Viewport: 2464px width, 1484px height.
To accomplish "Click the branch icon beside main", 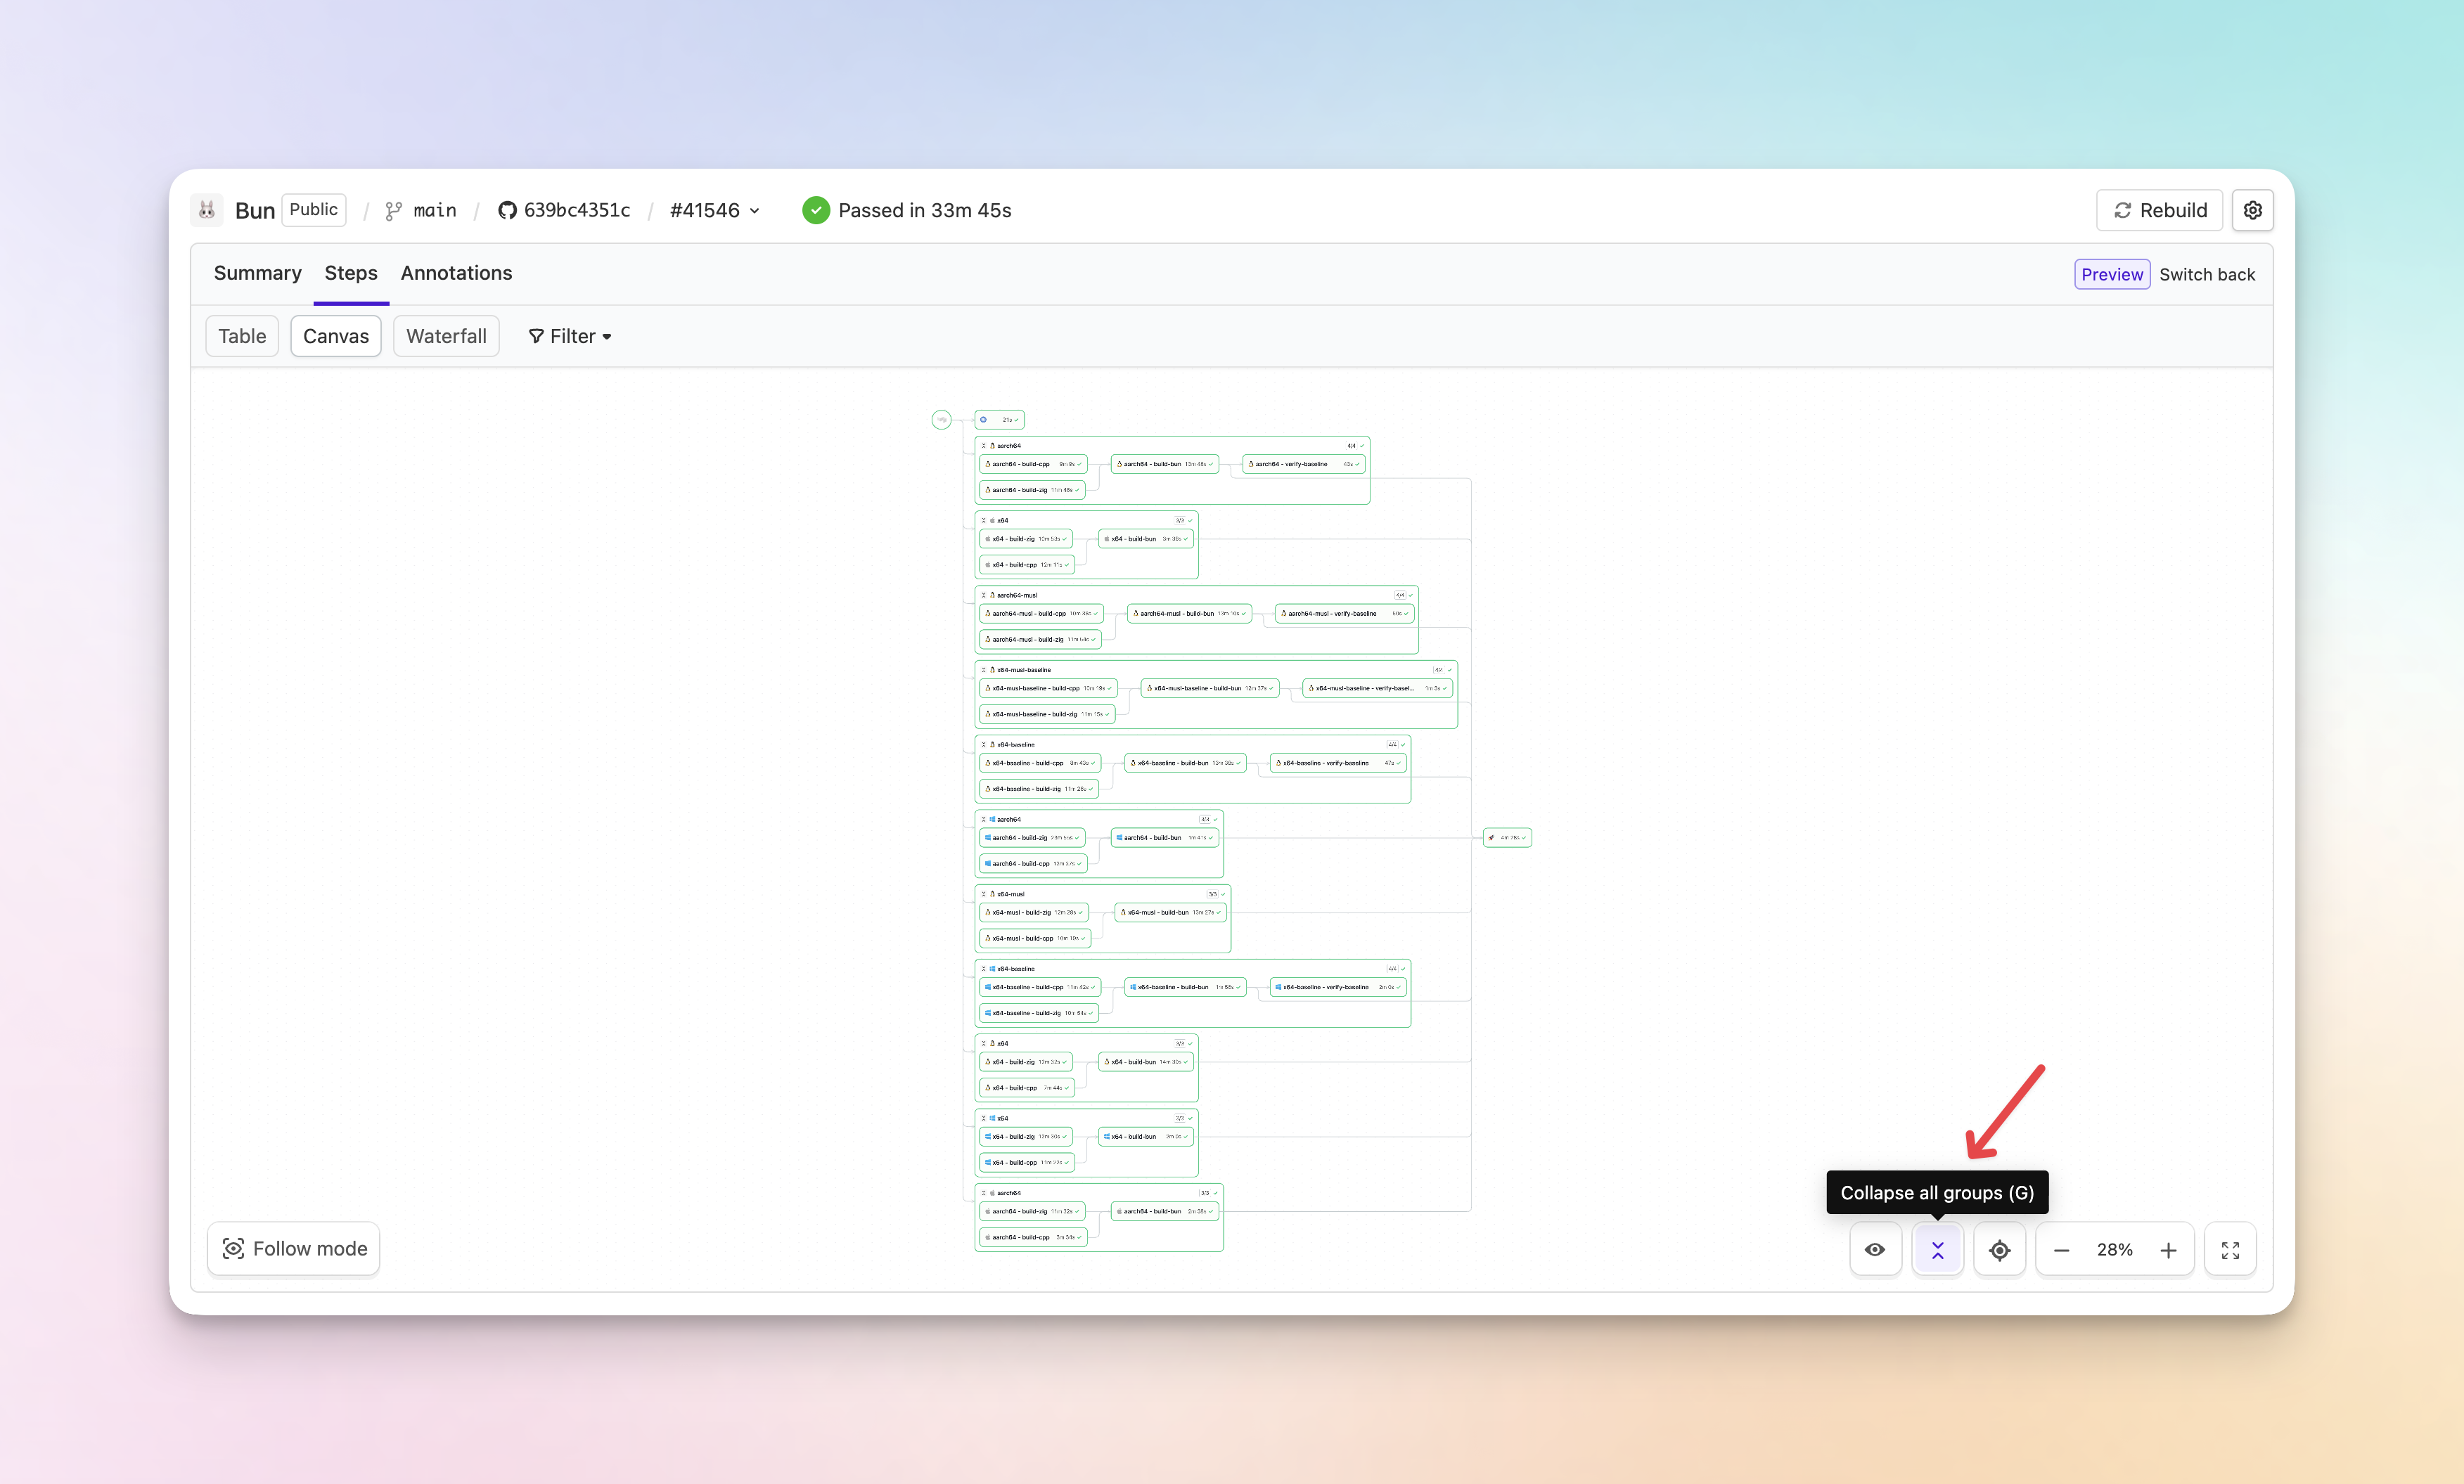I will [x=394, y=210].
